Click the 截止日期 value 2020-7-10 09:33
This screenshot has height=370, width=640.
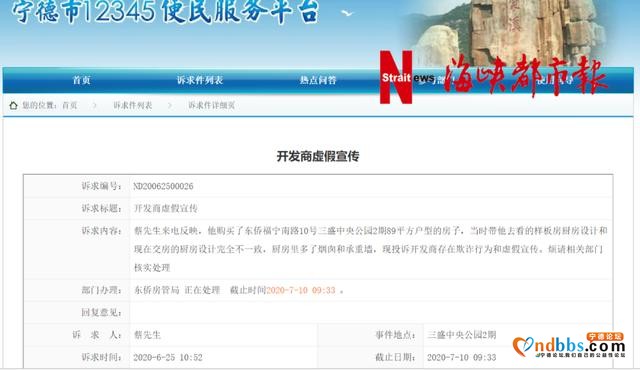(x=462, y=357)
